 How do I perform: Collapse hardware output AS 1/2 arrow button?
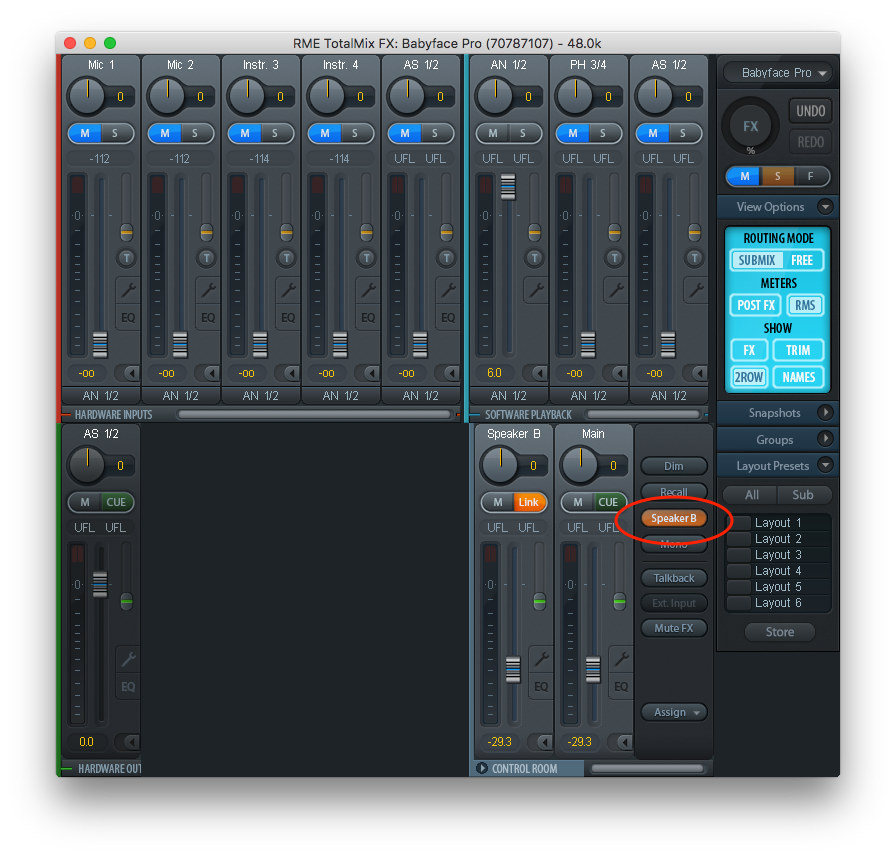pyautogui.click(x=129, y=742)
